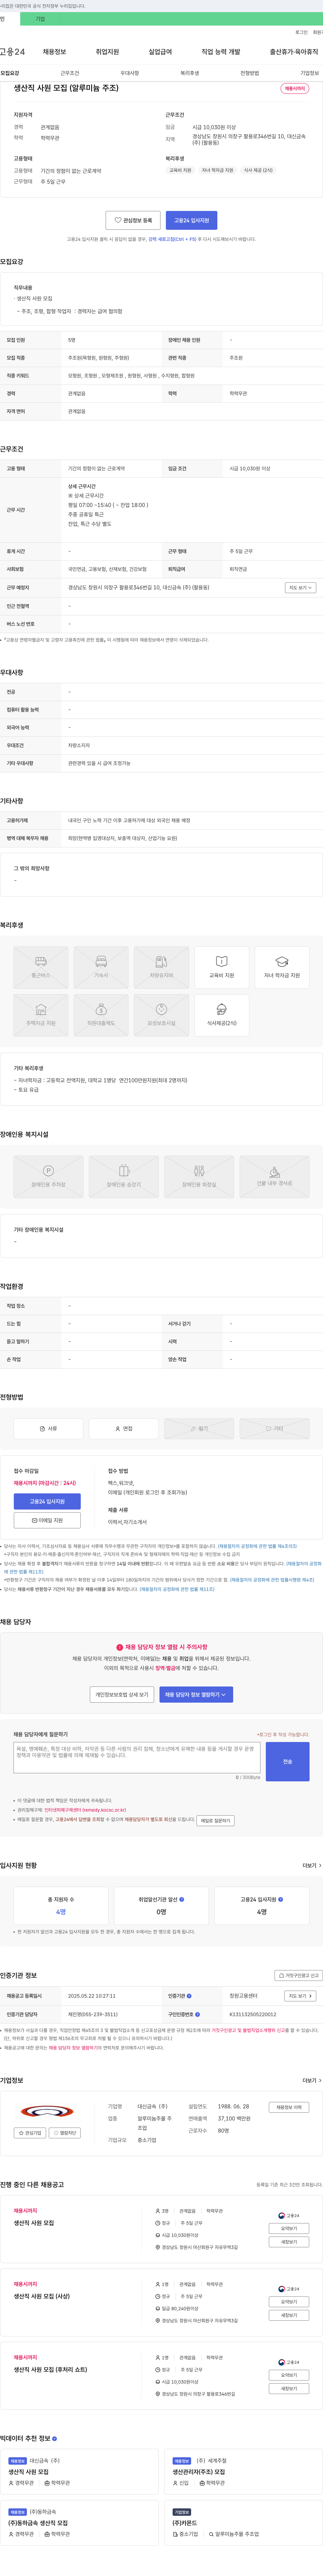Open the 실업급여 main menu

(x=160, y=52)
